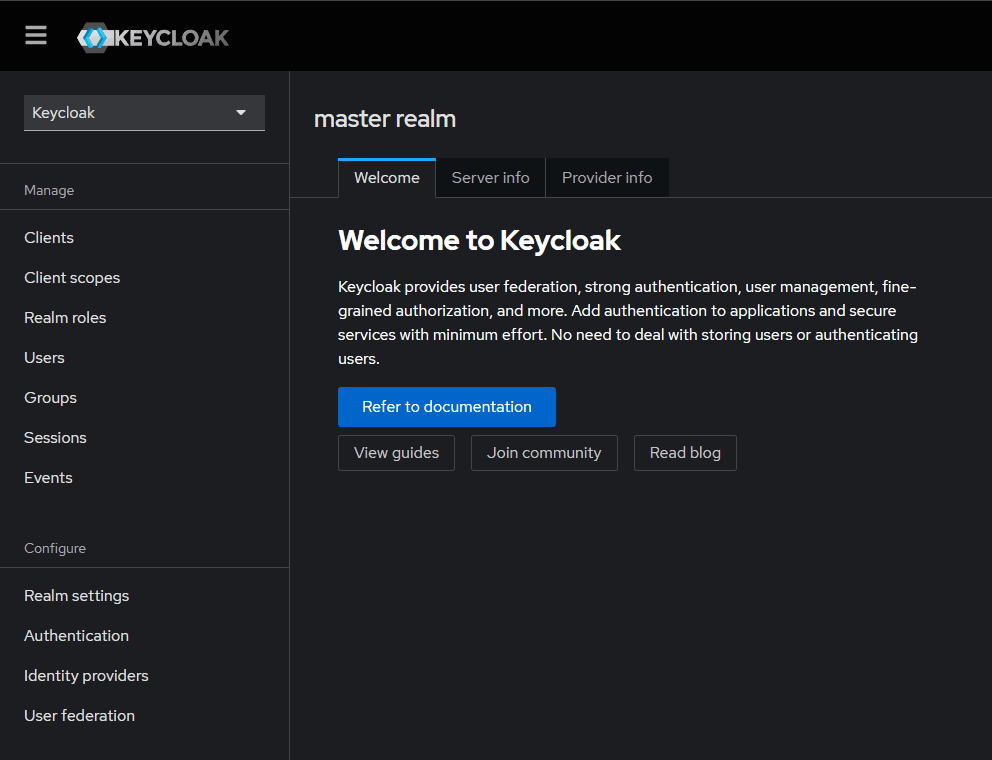This screenshot has width=992, height=760.
Task: Click the Read blog button
Action: click(685, 453)
